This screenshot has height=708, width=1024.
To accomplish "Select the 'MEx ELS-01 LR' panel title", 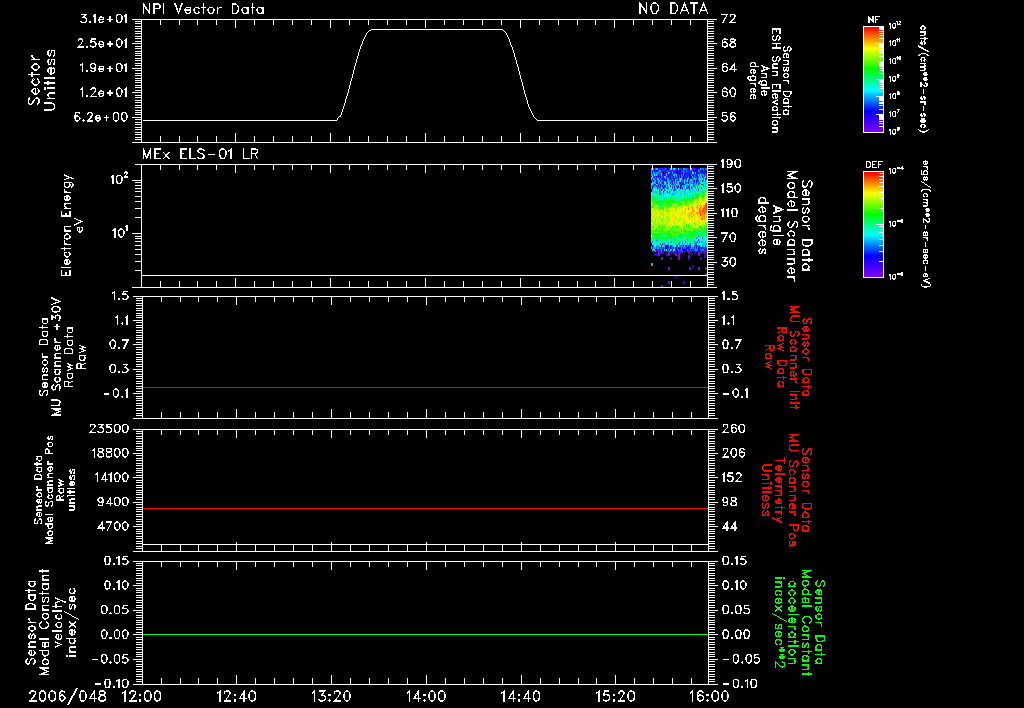I will [x=200, y=154].
